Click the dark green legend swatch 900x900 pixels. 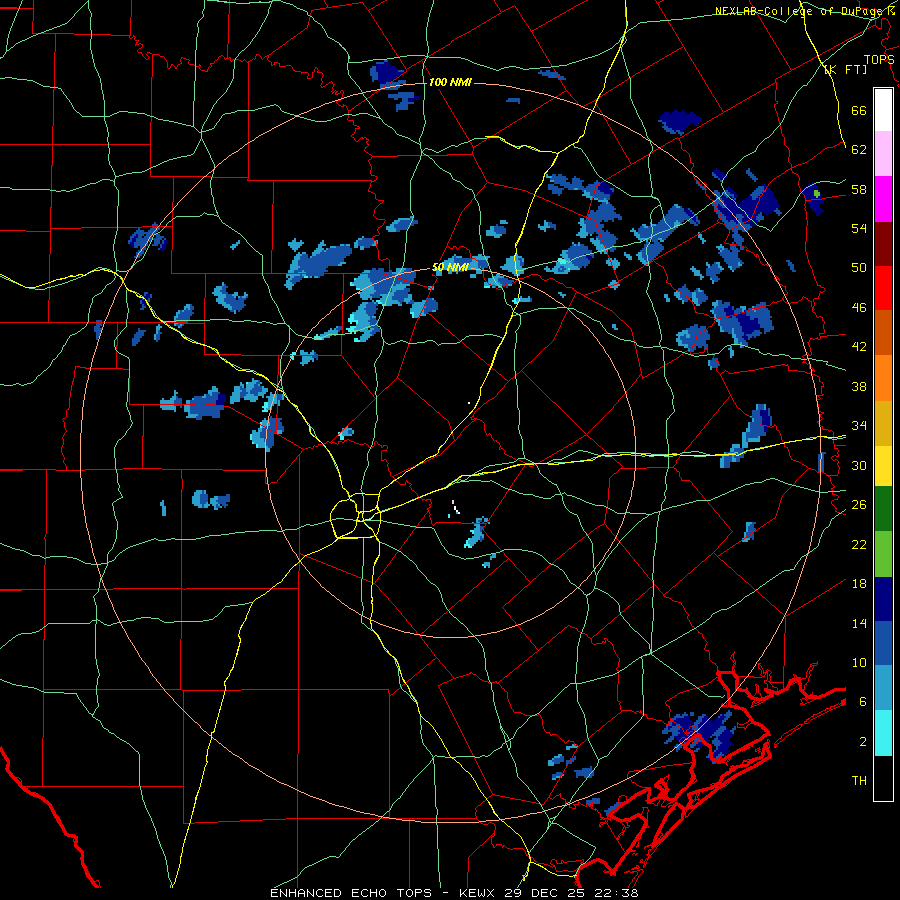tap(883, 509)
